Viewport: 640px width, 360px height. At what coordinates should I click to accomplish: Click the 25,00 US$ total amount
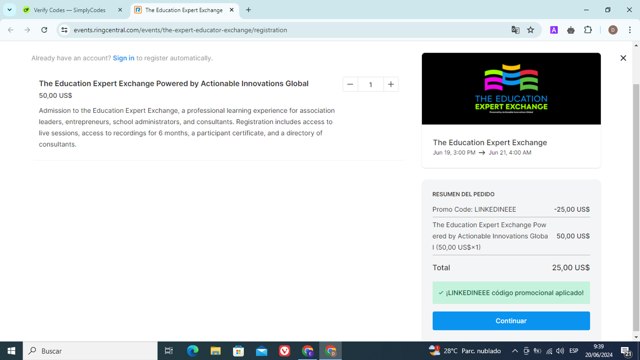click(571, 268)
